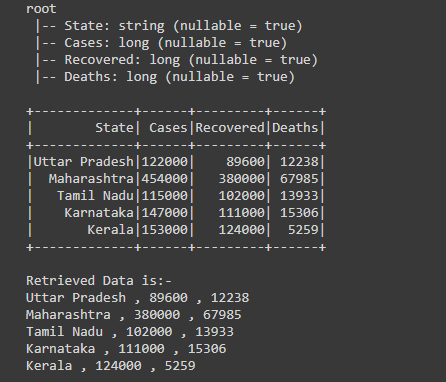
Task: Click the Tamil Nadu retrieved data line
Action: (x=130, y=332)
